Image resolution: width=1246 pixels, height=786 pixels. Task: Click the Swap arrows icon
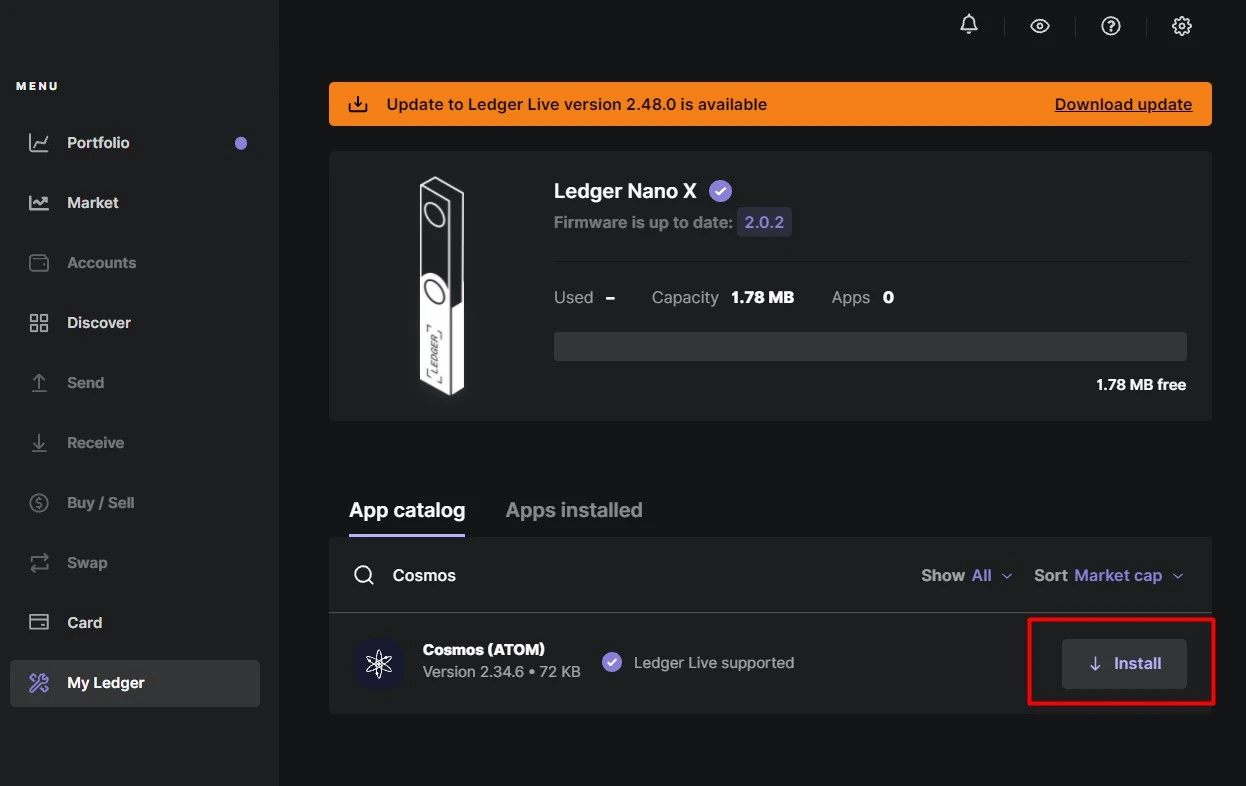pos(39,563)
